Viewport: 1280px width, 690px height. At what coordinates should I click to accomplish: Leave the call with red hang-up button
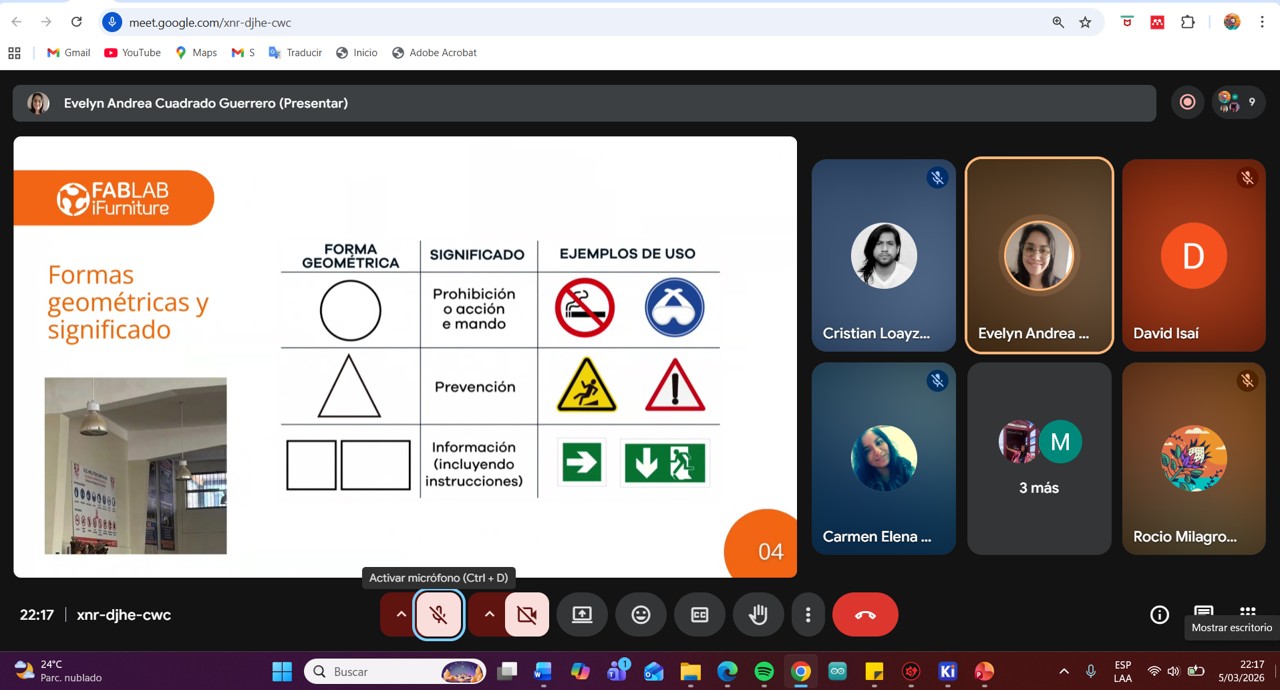click(x=865, y=615)
